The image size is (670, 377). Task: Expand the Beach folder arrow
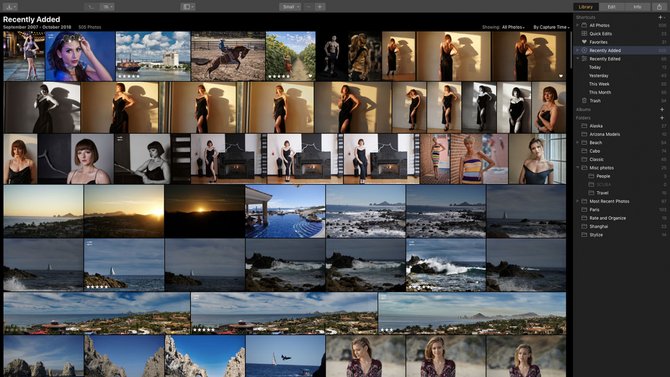click(578, 143)
